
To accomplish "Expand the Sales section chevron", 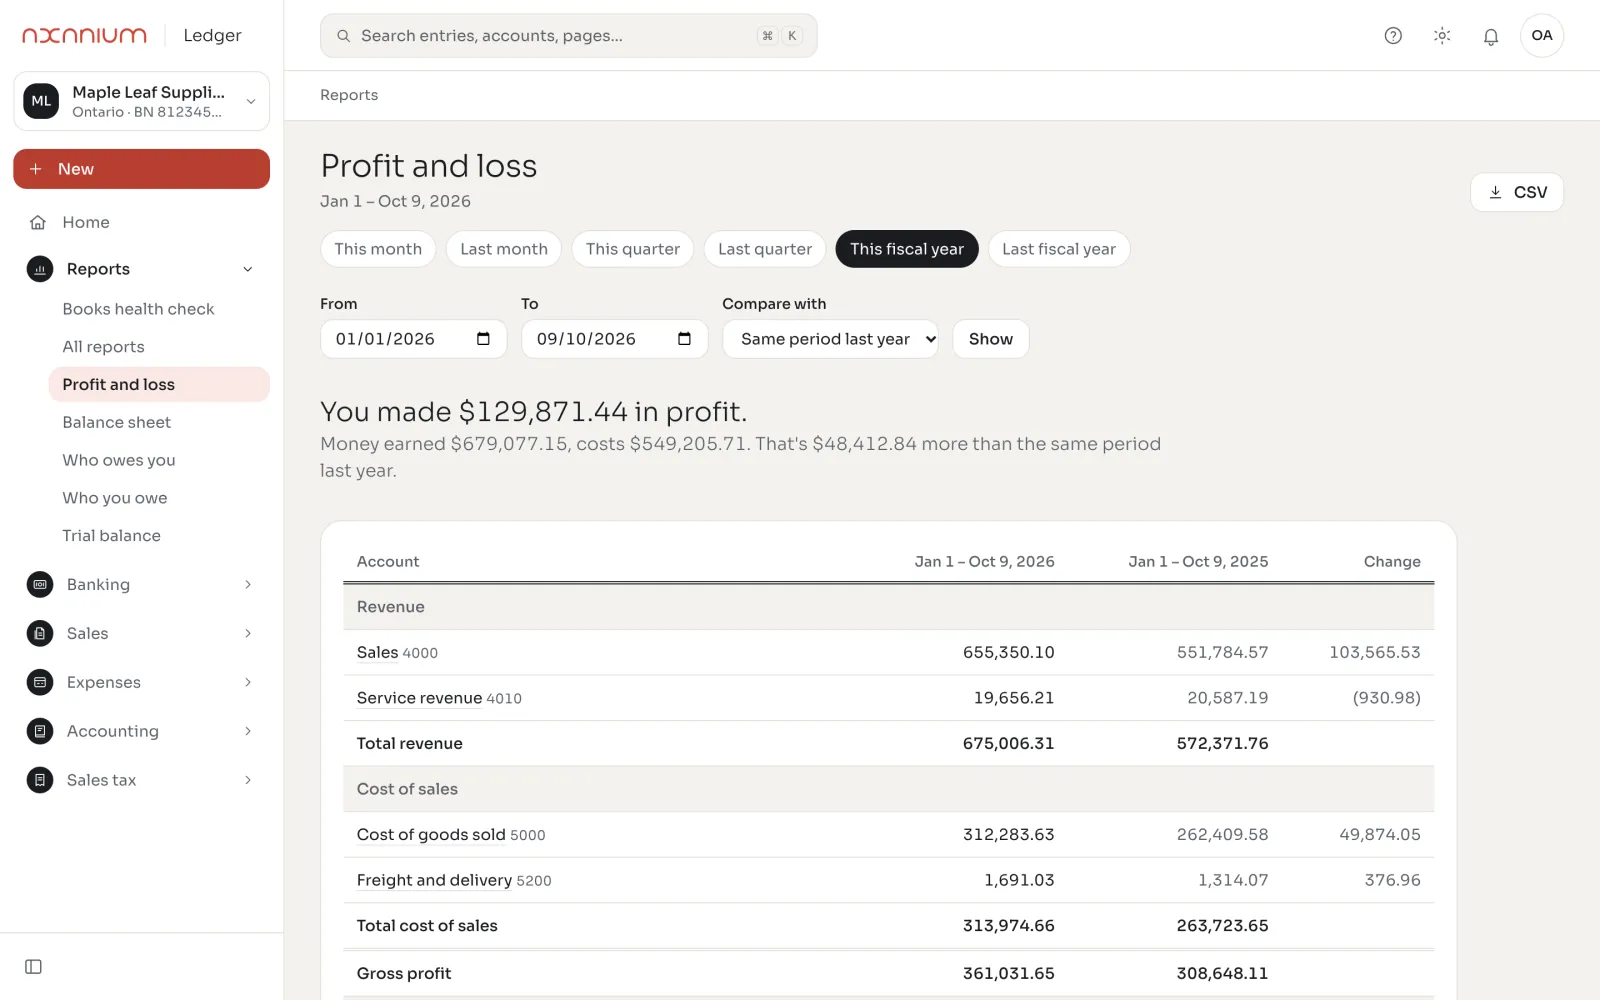I will coord(248,633).
